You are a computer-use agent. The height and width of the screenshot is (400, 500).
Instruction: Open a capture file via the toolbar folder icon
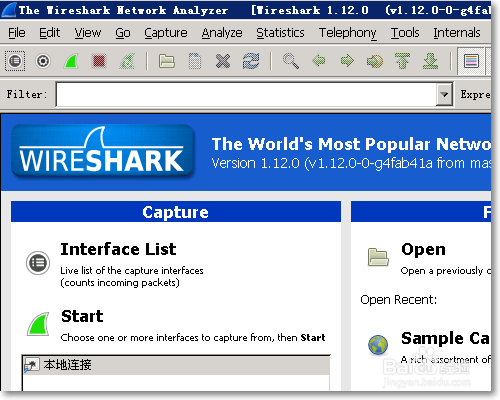(x=167, y=61)
